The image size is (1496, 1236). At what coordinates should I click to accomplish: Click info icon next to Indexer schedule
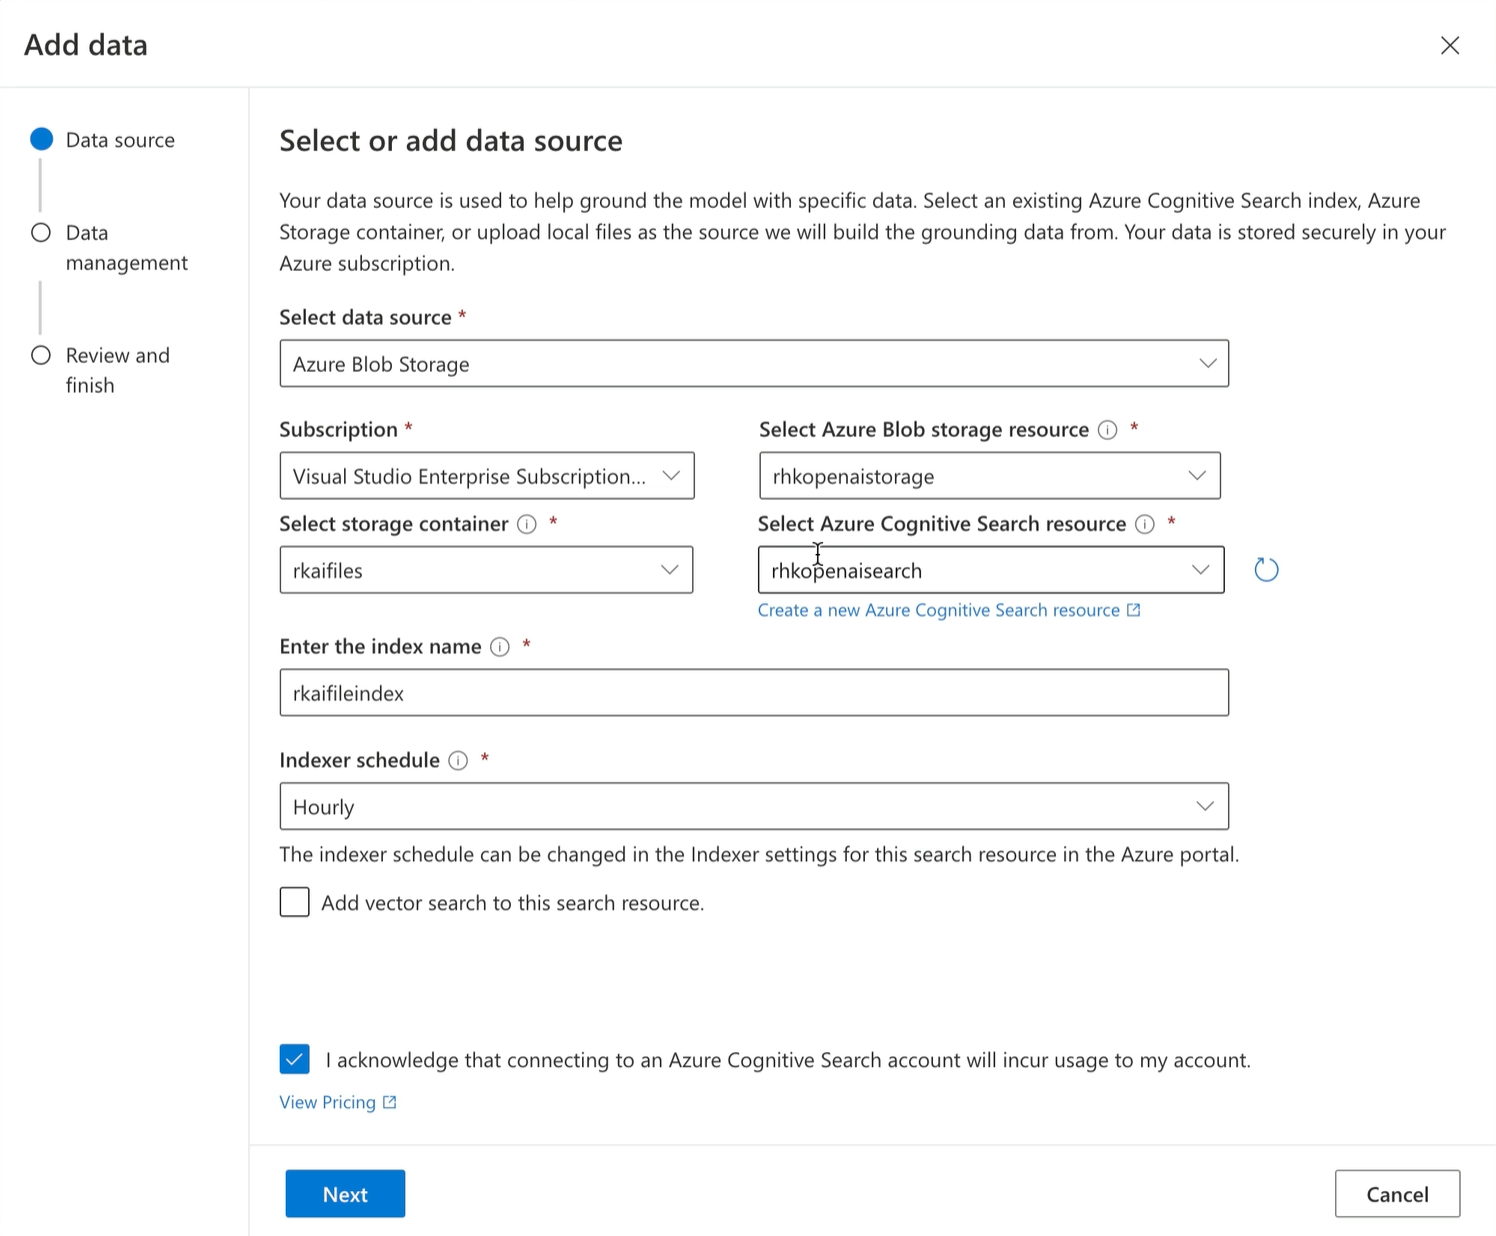point(458,761)
